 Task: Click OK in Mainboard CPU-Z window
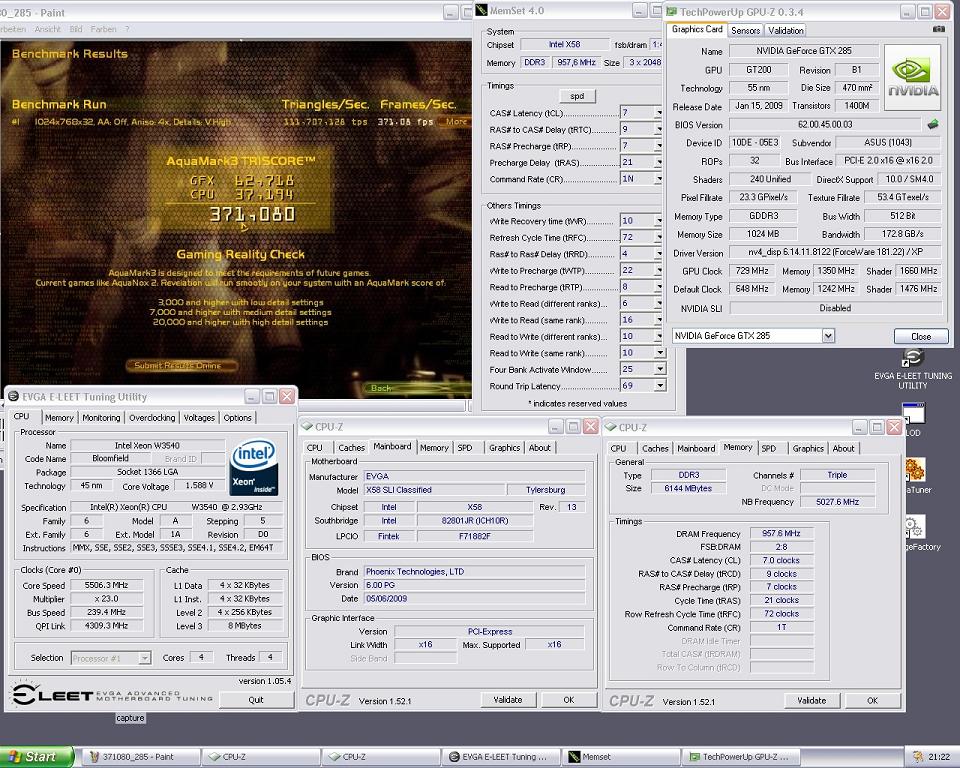[569, 699]
